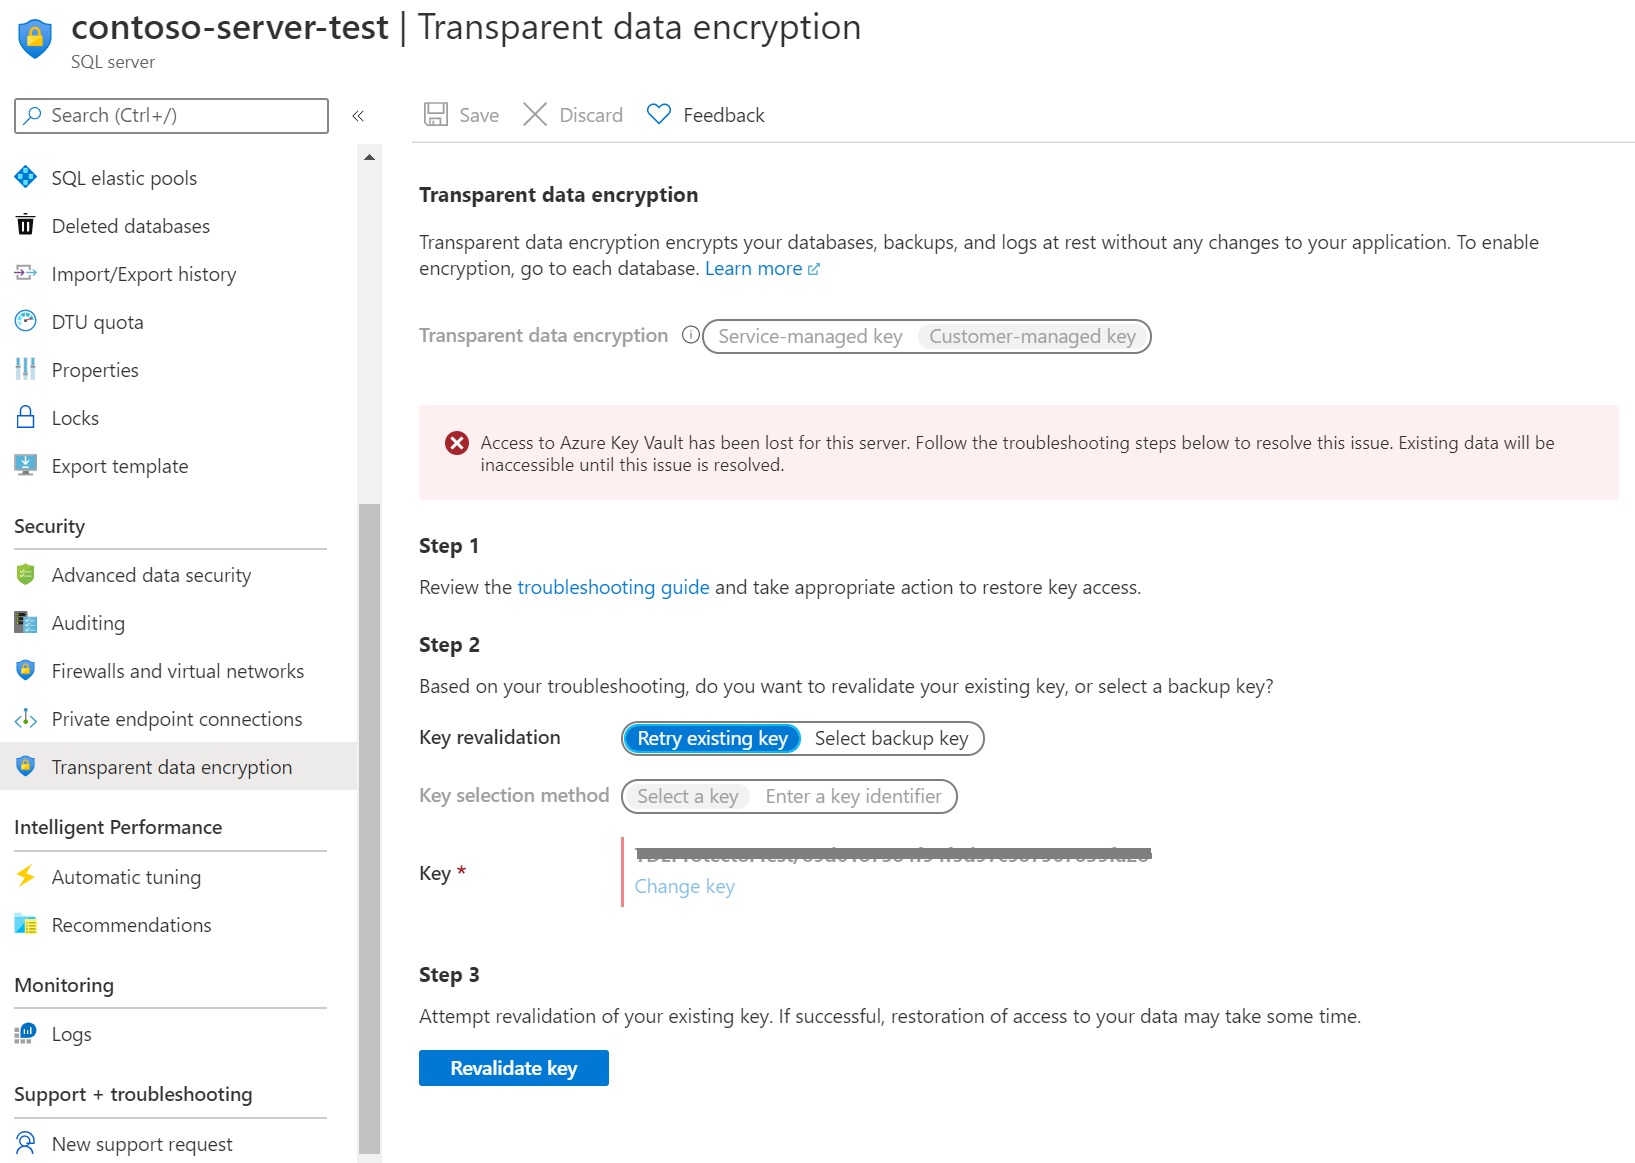Image resolution: width=1635 pixels, height=1163 pixels.
Task: Select the Select backup key option
Action: coord(892,738)
